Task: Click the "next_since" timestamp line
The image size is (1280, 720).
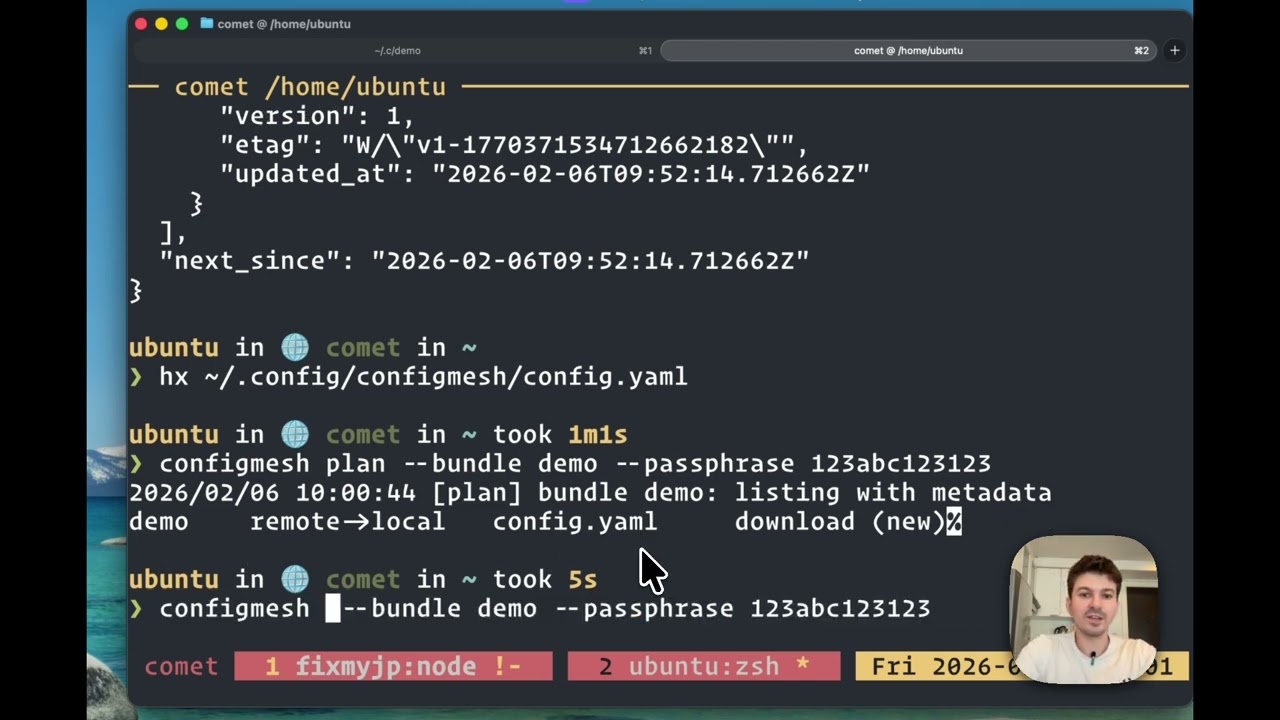Action: click(x=484, y=261)
